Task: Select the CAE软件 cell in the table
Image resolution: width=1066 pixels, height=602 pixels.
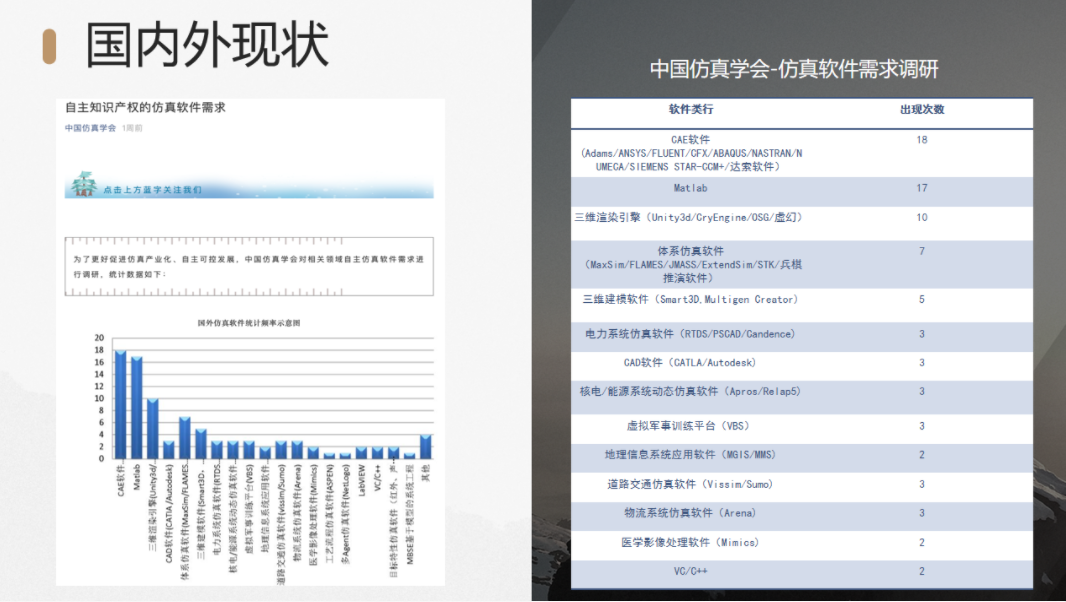Action: (x=691, y=153)
